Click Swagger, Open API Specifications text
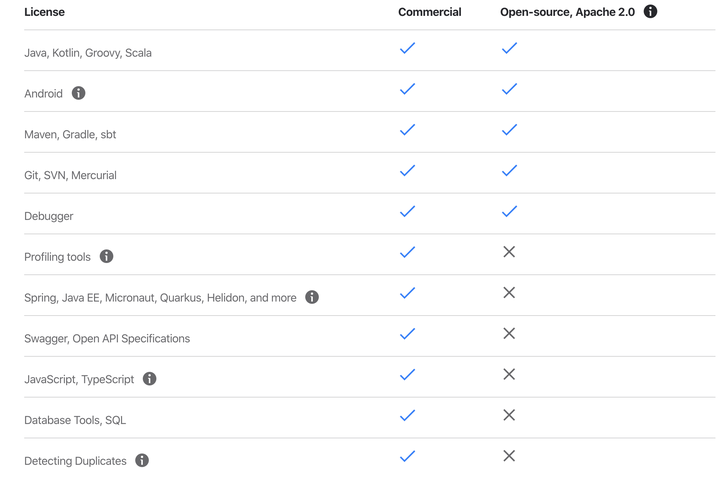 [107, 338]
